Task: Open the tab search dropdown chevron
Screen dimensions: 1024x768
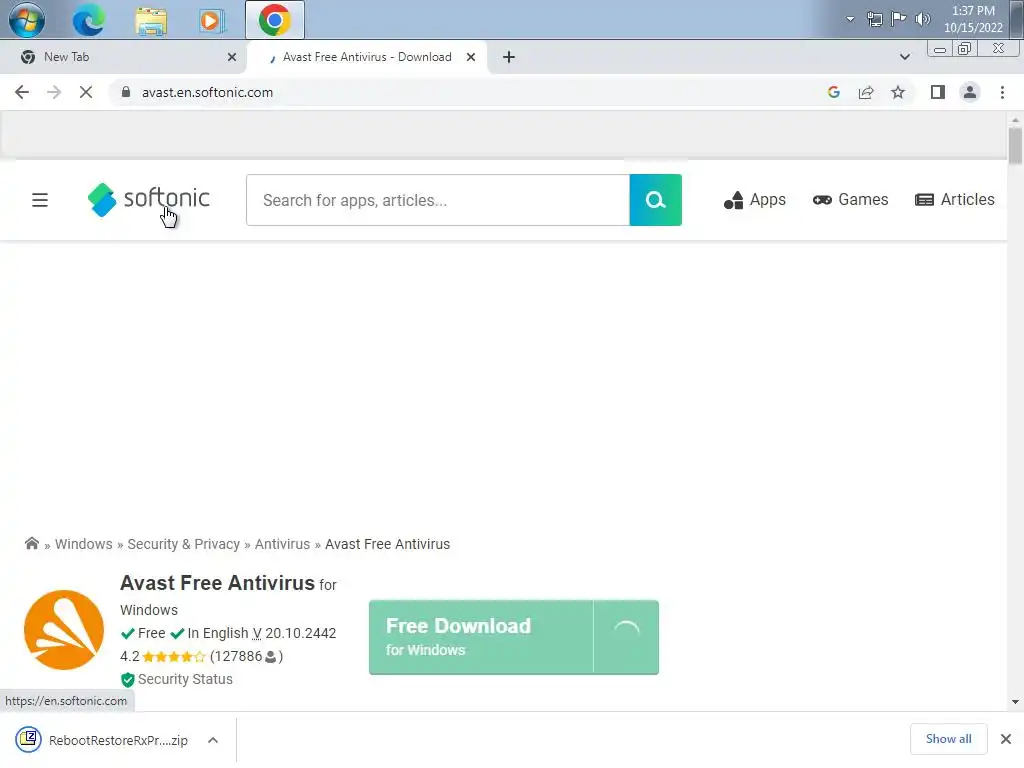Action: [904, 57]
